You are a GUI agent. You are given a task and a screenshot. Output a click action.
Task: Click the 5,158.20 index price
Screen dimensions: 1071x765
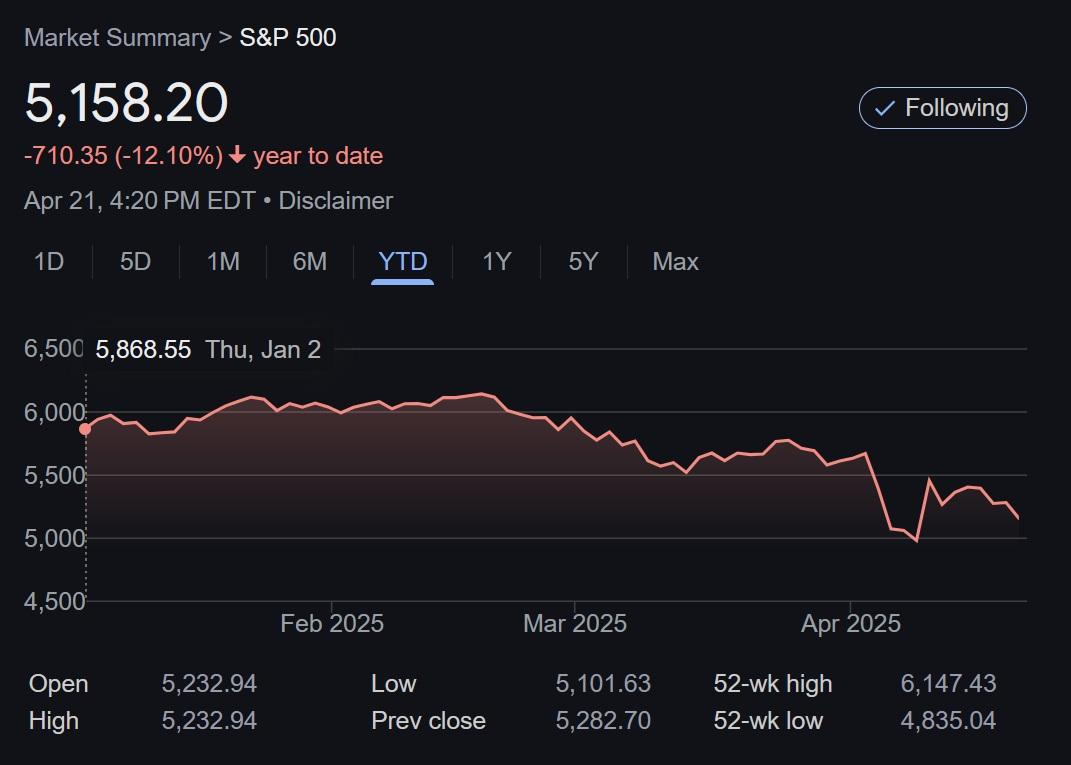(x=126, y=103)
